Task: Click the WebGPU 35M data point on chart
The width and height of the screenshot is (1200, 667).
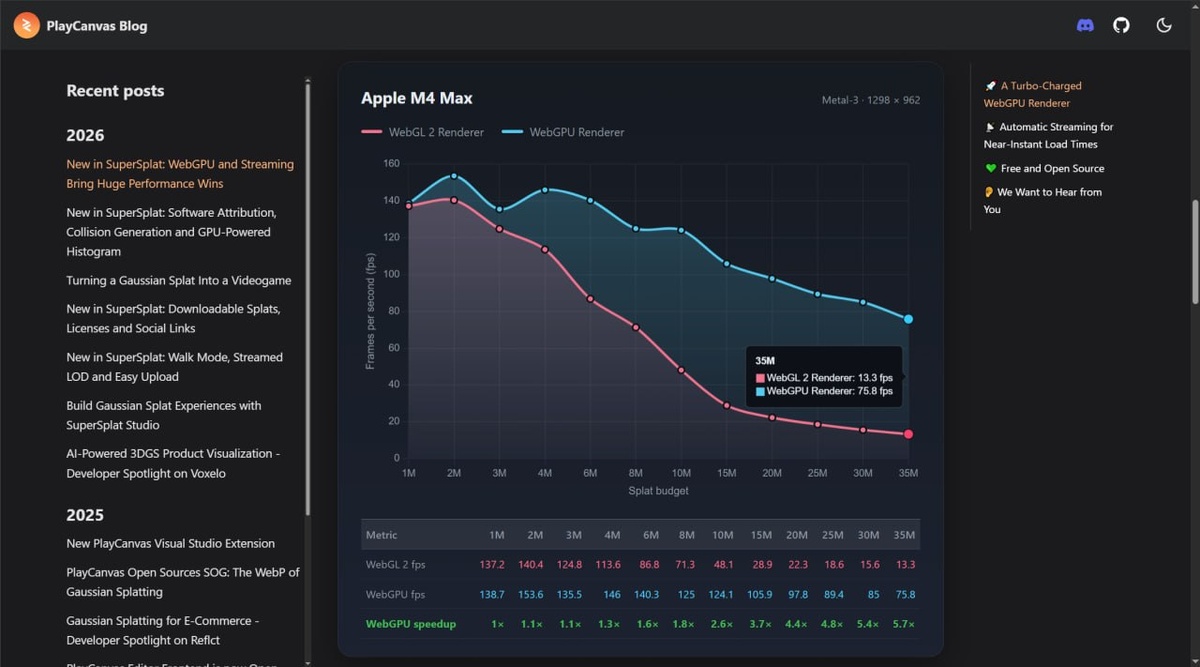Action: 908,319
